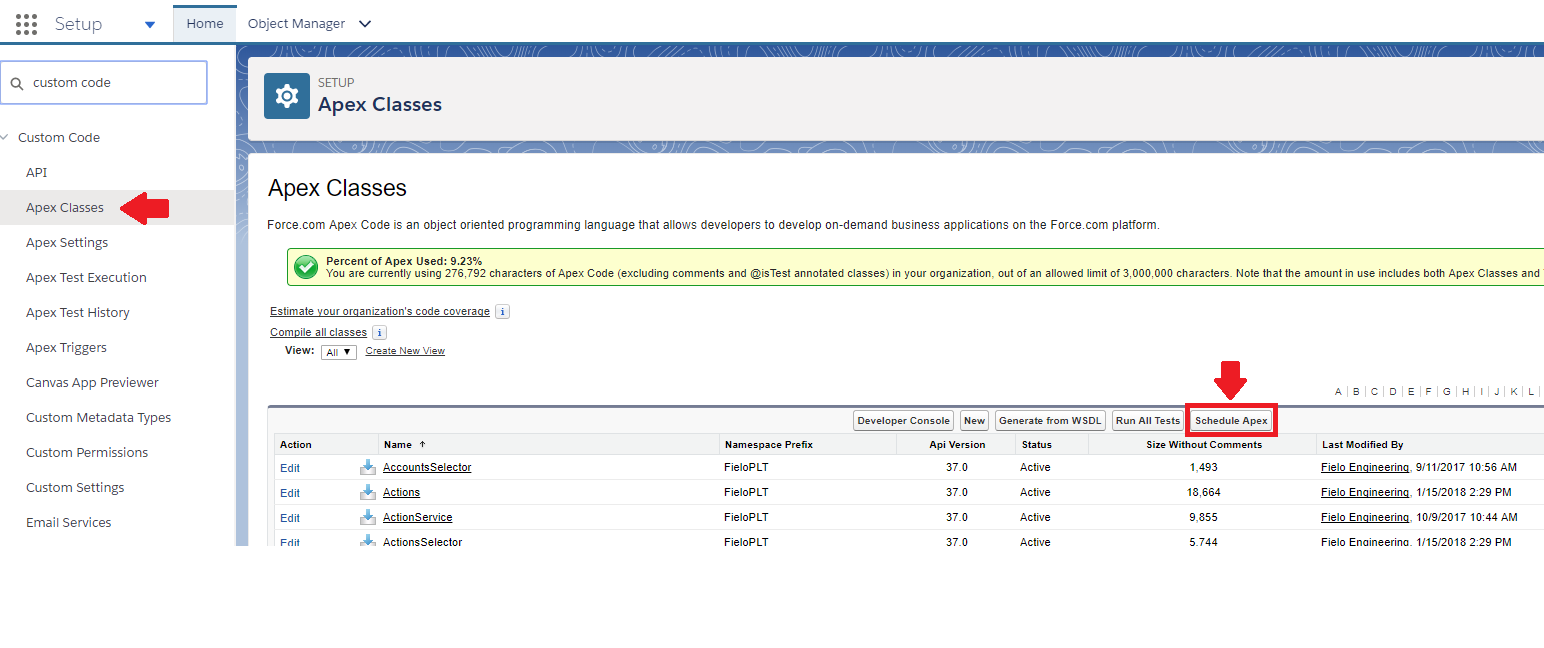Open the App Launcher grid icon
The image size is (1544, 648).
(x=27, y=24)
